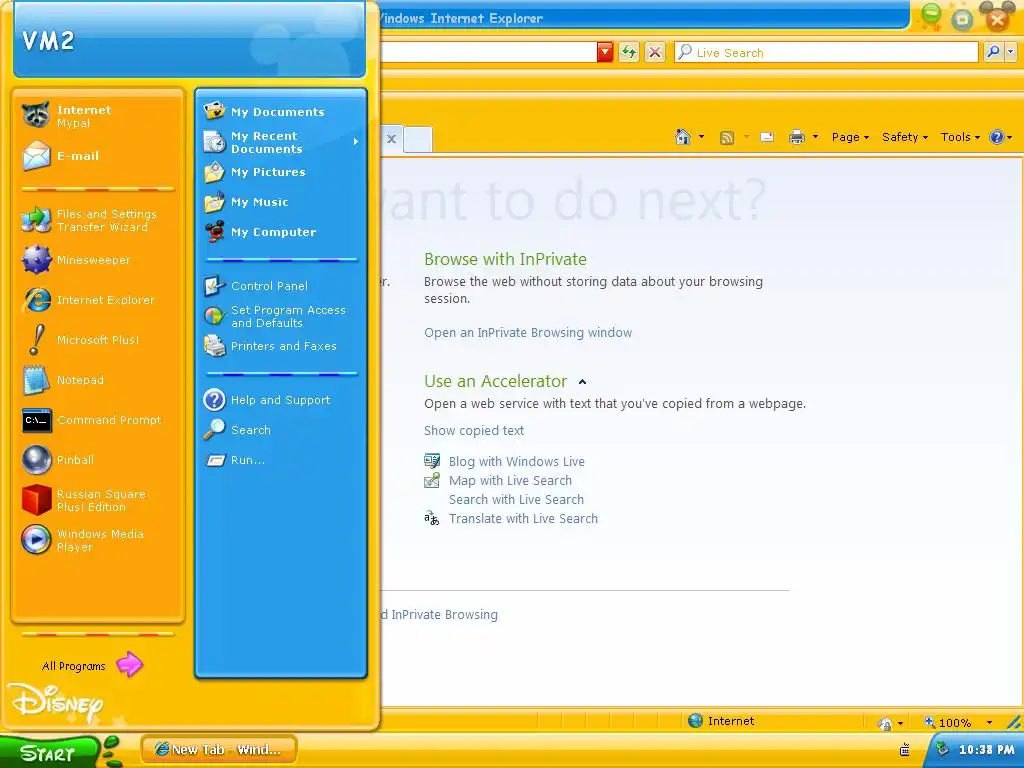The height and width of the screenshot is (768, 1024).
Task: Open the E-mail envelope icon
Action: 36,156
